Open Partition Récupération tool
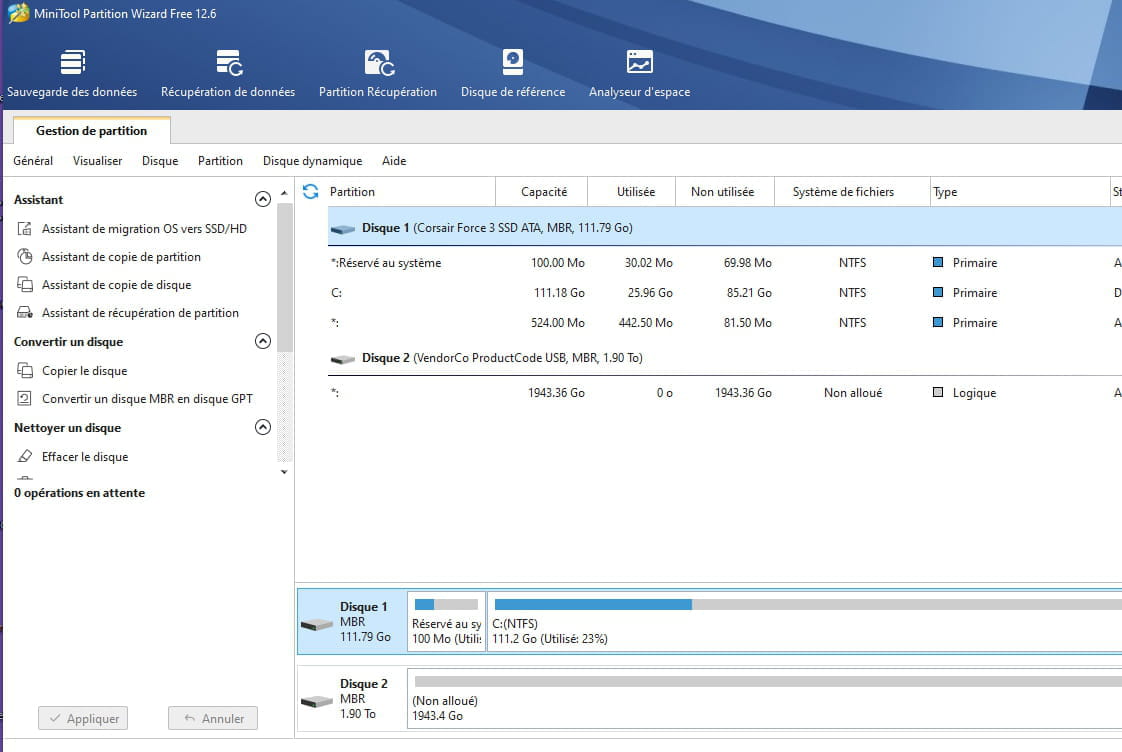The image size is (1122, 752). tap(378, 73)
